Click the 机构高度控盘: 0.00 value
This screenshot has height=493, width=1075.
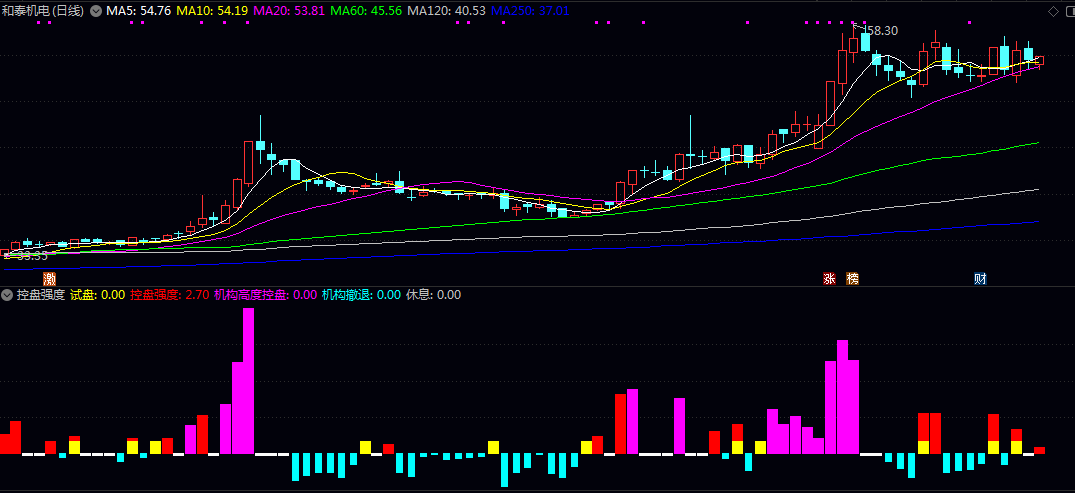click(265, 296)
